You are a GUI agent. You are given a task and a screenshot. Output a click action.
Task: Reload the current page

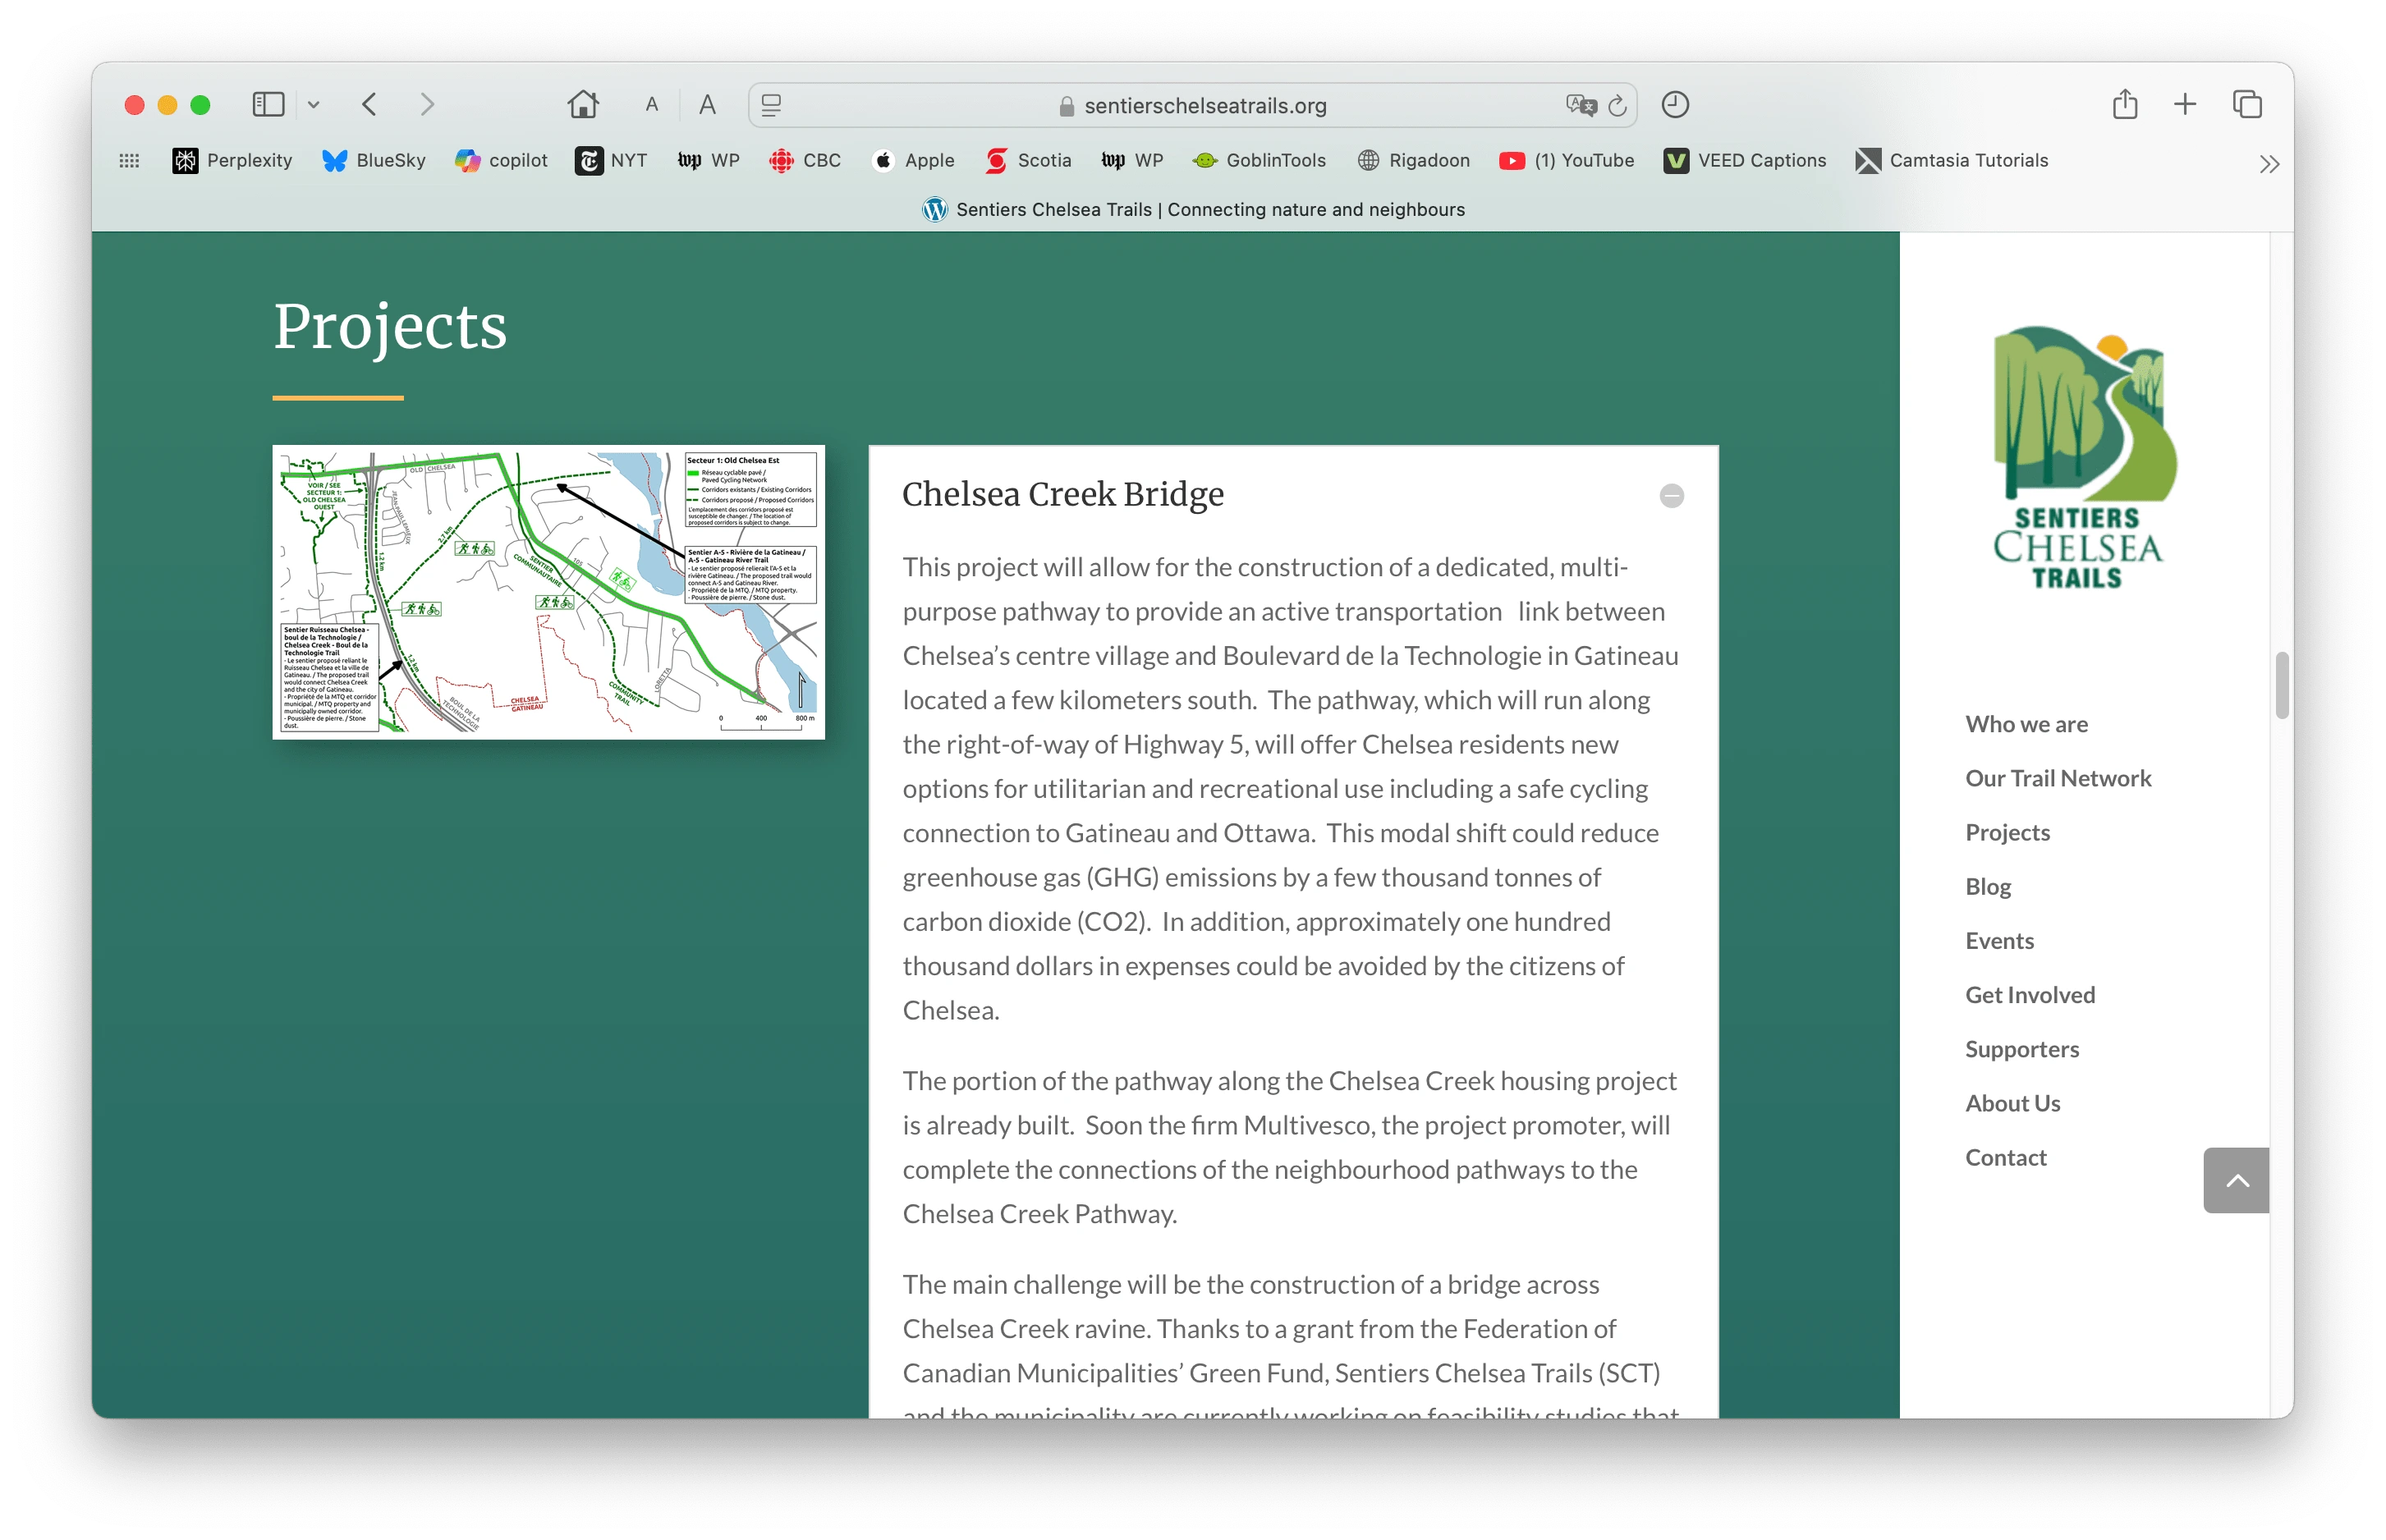point(1617,105)
